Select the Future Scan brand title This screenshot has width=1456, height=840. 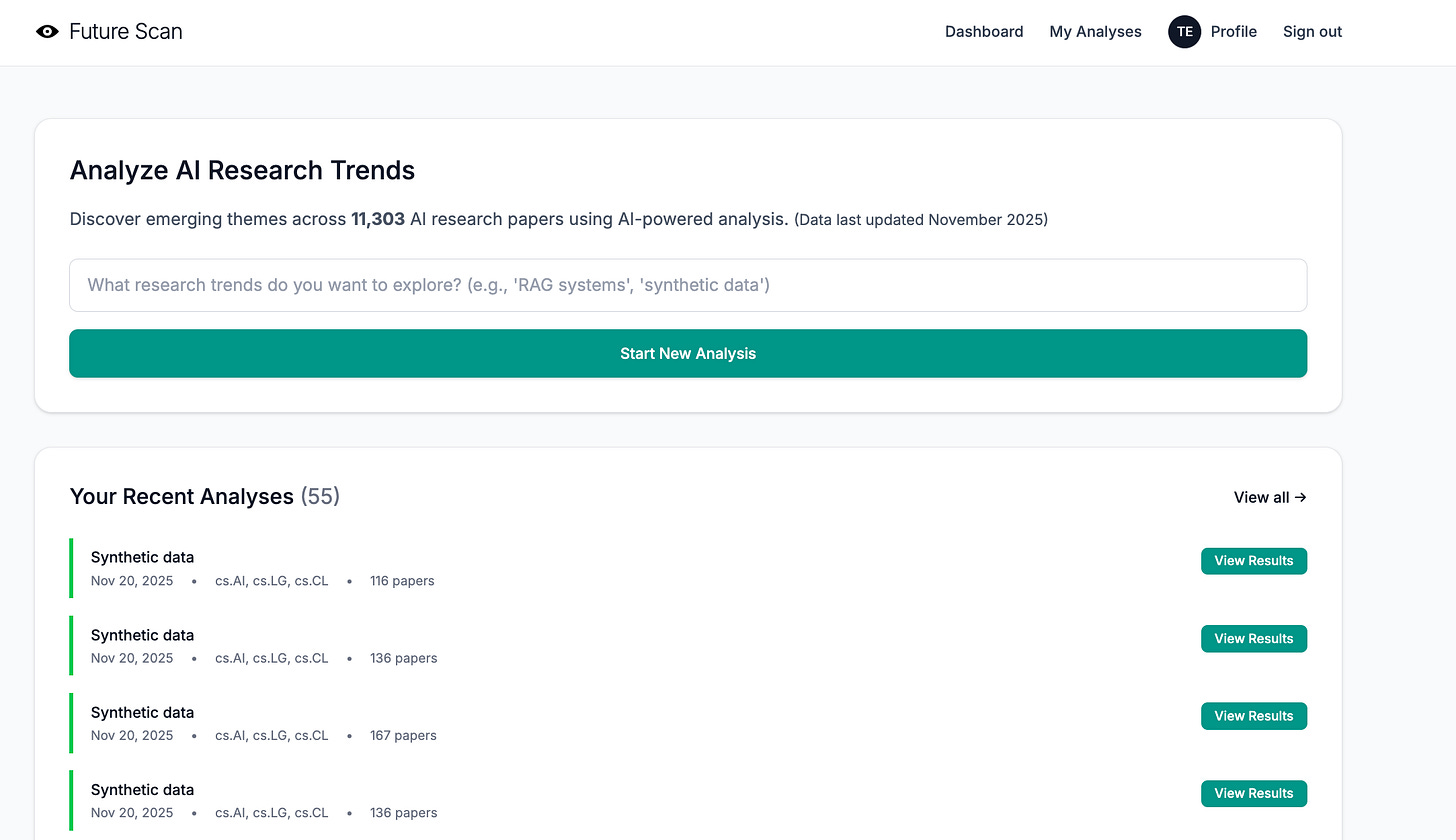pos(126,32)
